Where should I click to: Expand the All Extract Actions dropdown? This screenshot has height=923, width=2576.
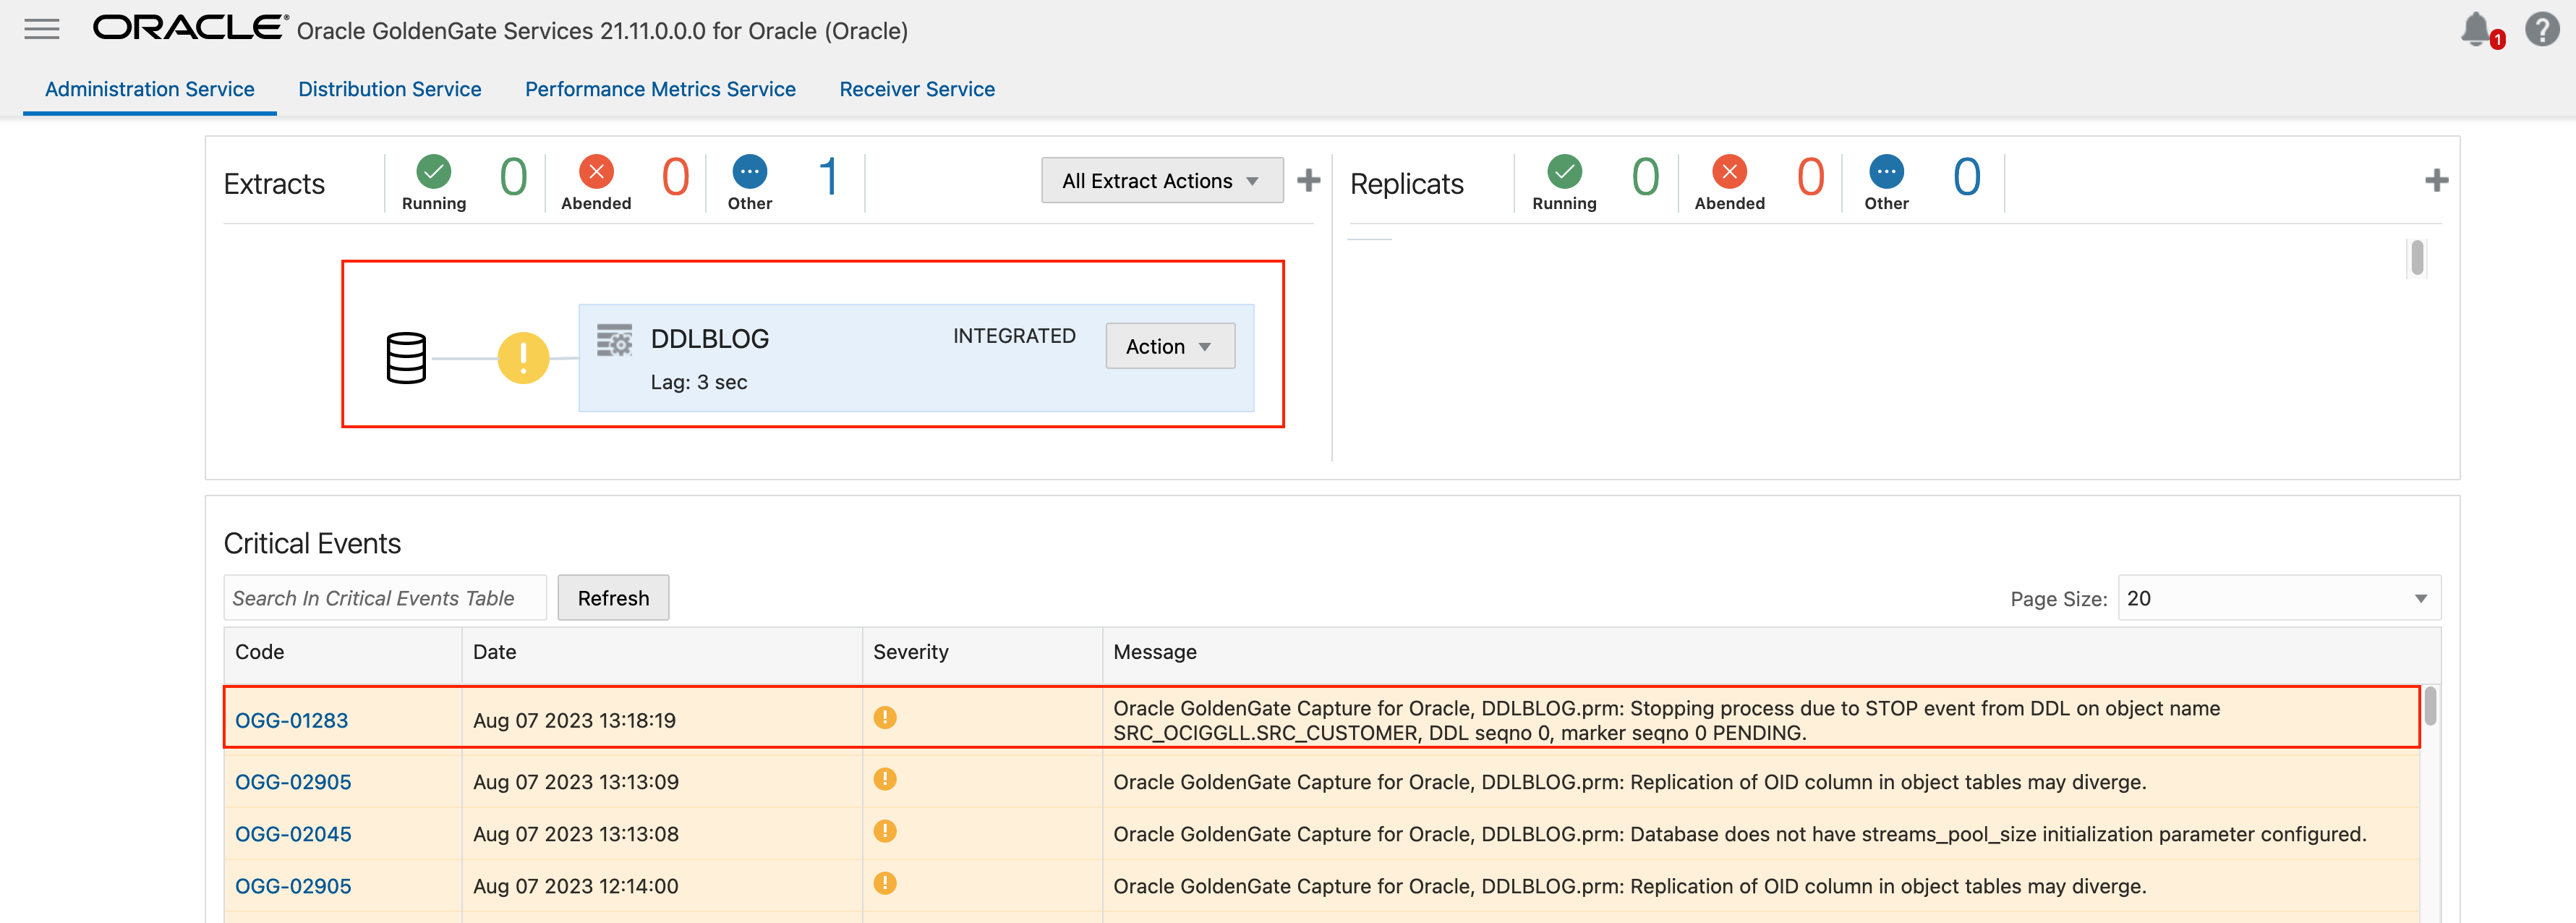(x=1161, y=180)
